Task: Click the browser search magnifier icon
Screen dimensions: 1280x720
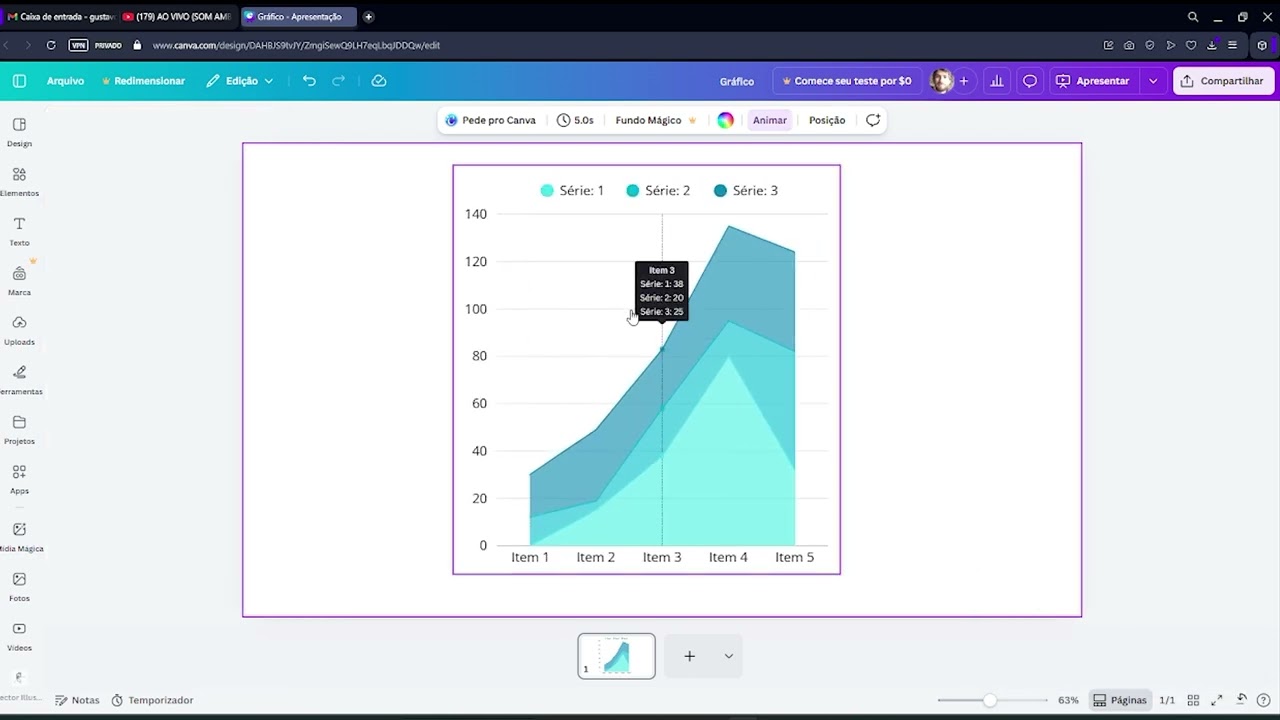Action: click(x=1193, y=17)
